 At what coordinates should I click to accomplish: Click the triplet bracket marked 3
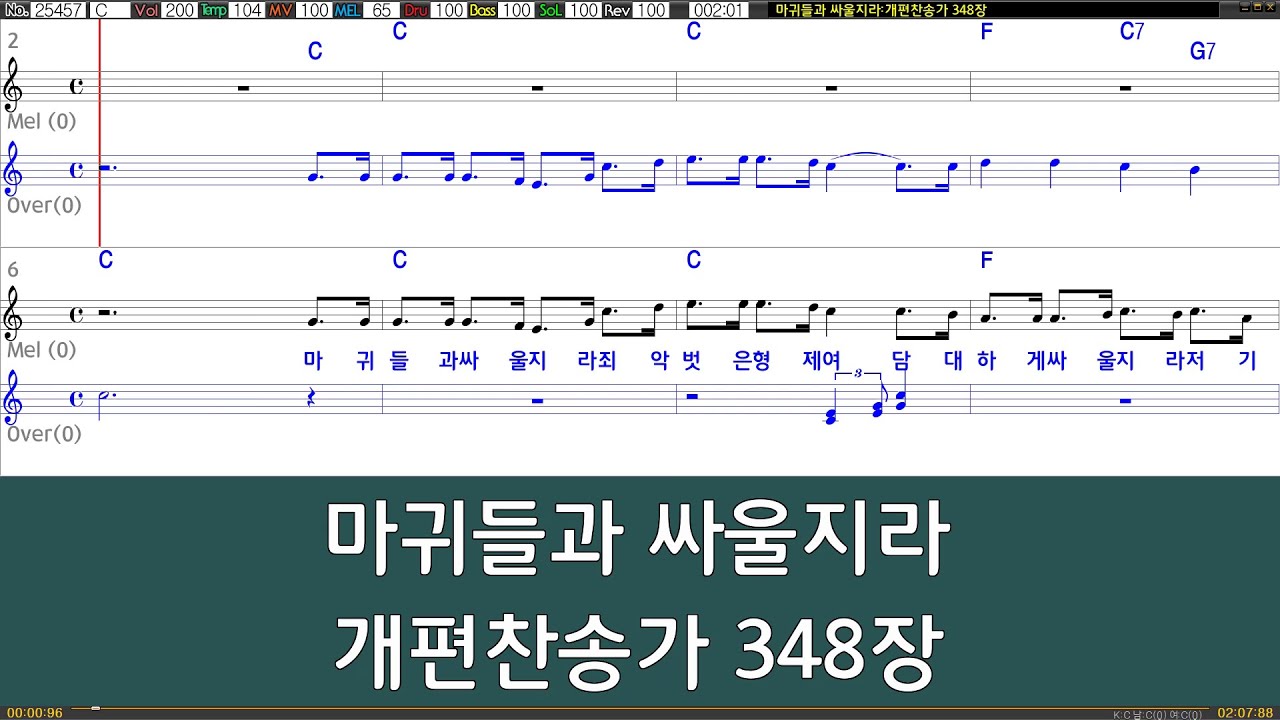[x=859, y=375]
